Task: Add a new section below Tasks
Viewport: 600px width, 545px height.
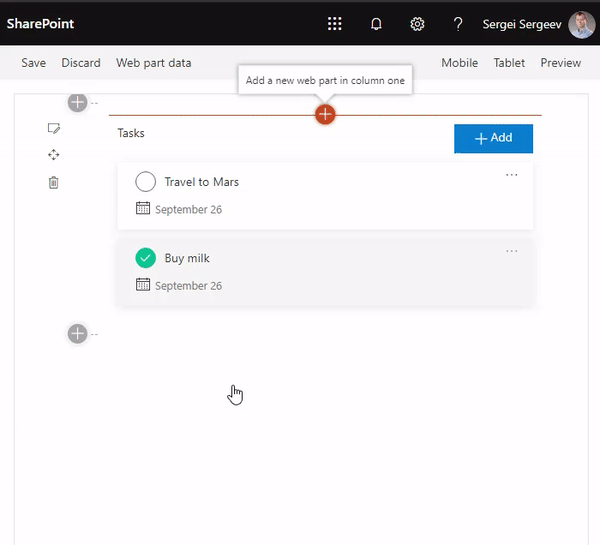Action: tap(78, 334)
